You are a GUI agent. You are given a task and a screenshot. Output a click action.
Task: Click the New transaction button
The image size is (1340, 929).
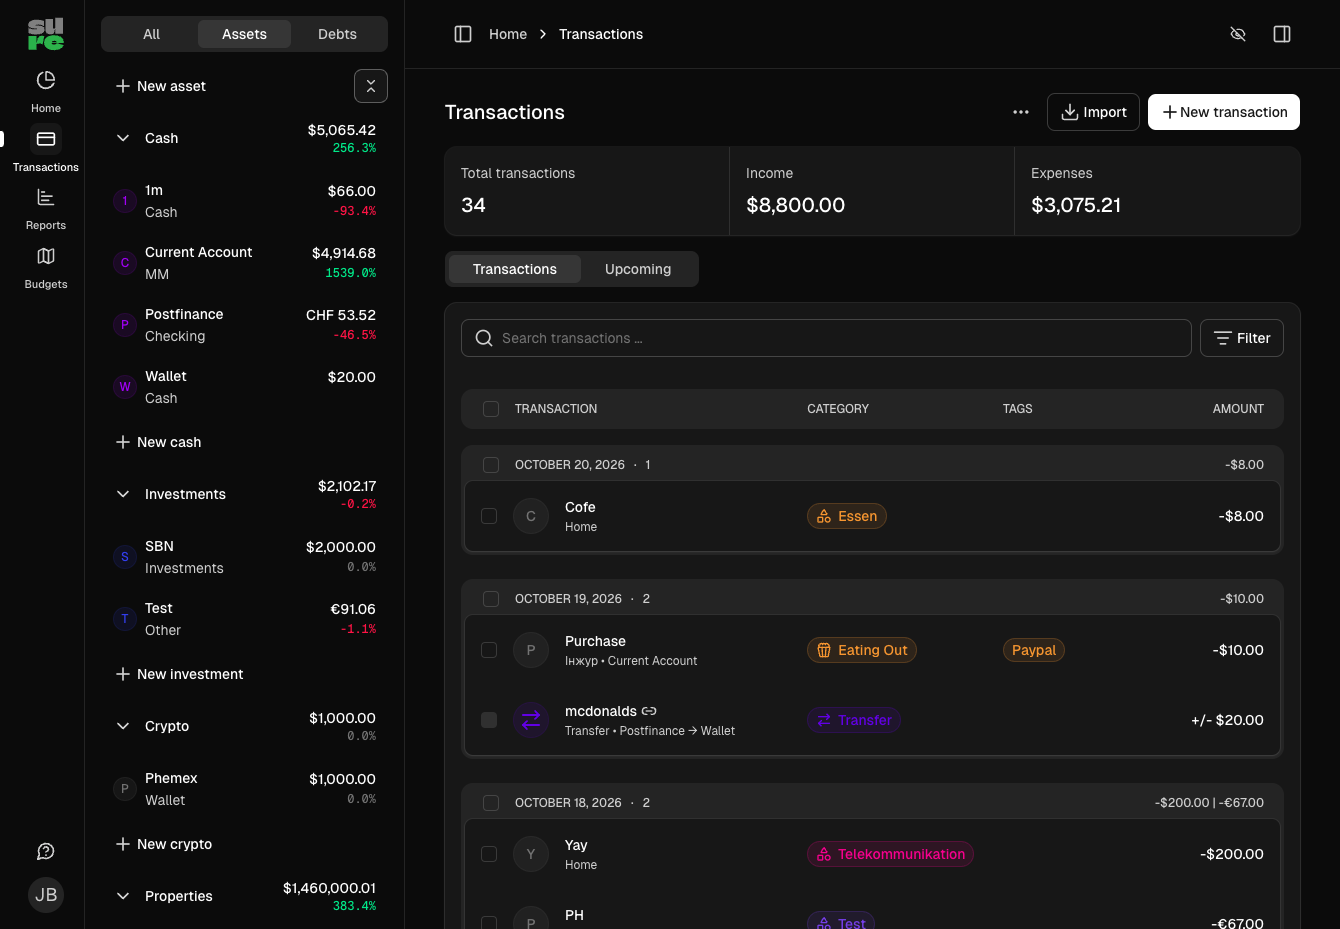pyautogui.click(x=1224, y=112)
